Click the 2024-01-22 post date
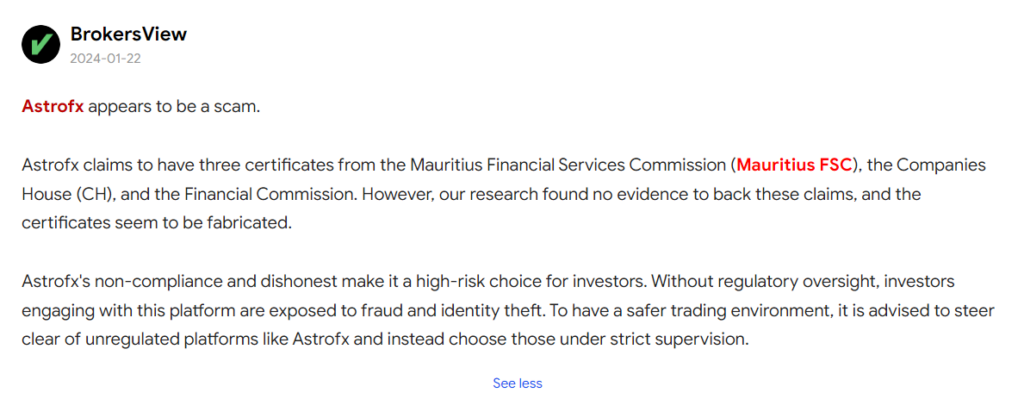Screen dimensions: 1024x399 click(x=106, y=59)
